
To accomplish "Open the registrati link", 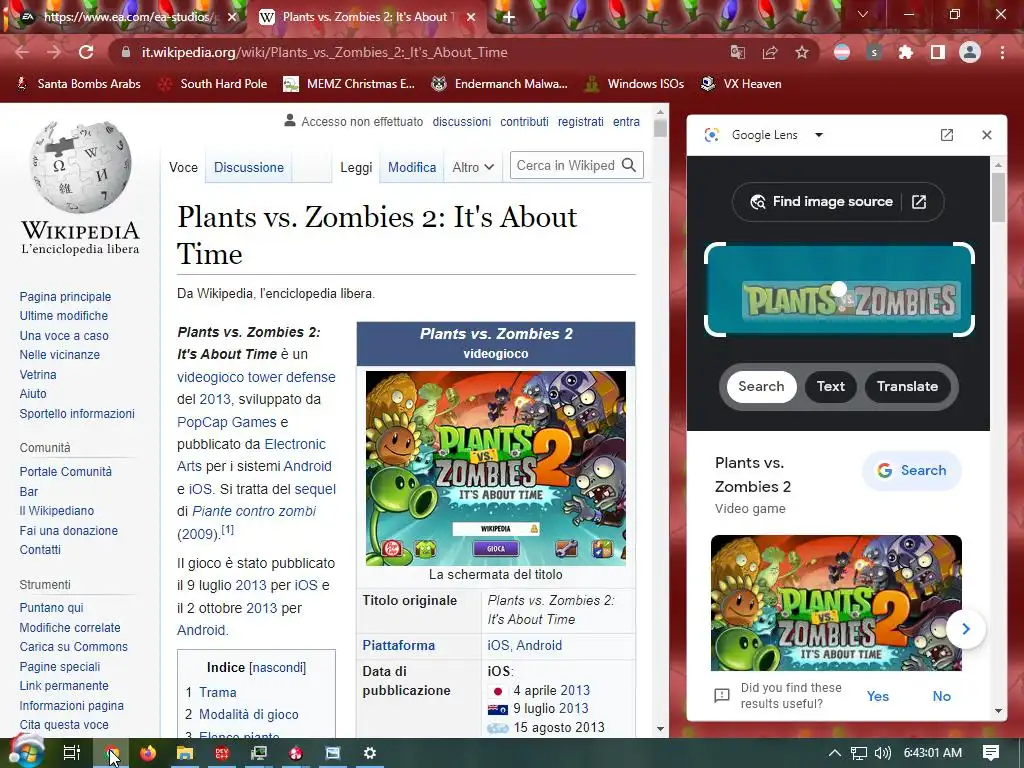I will click(581, 121).
